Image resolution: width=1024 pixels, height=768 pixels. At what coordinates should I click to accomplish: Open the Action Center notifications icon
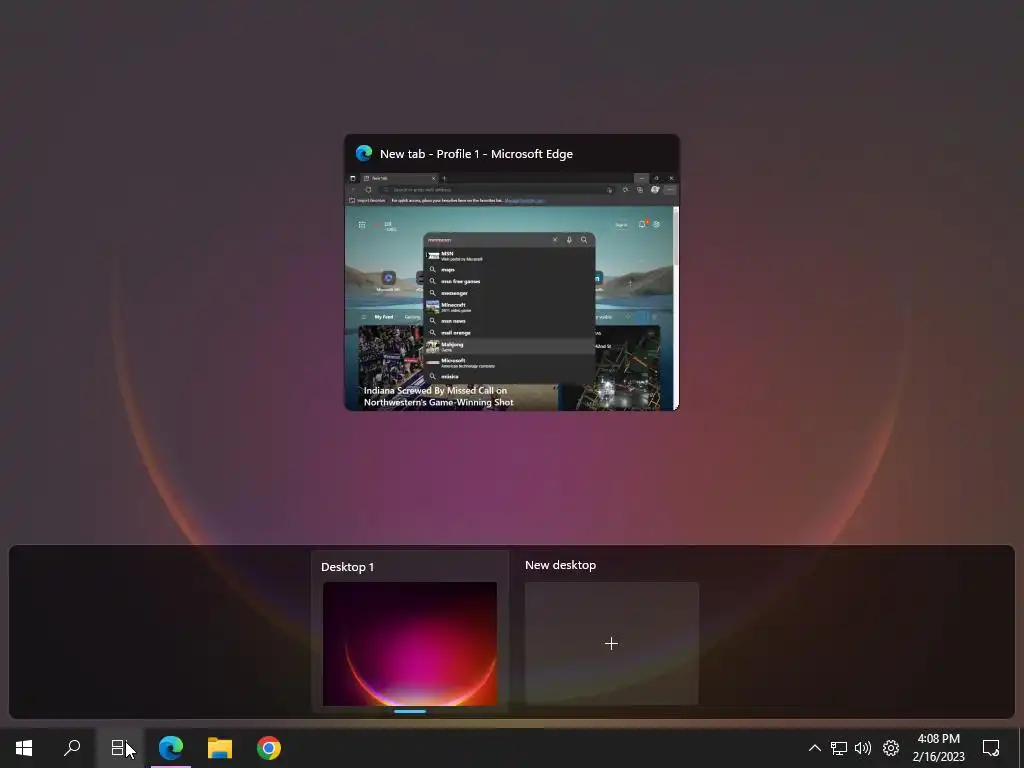click(991, 748)
